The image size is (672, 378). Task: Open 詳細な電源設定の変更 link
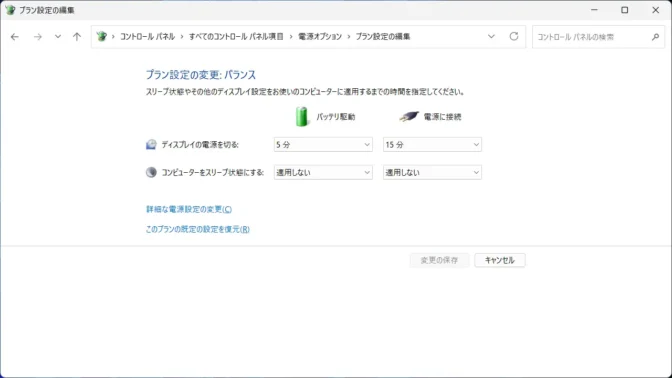pyautogui.click(x=189, y=209)
